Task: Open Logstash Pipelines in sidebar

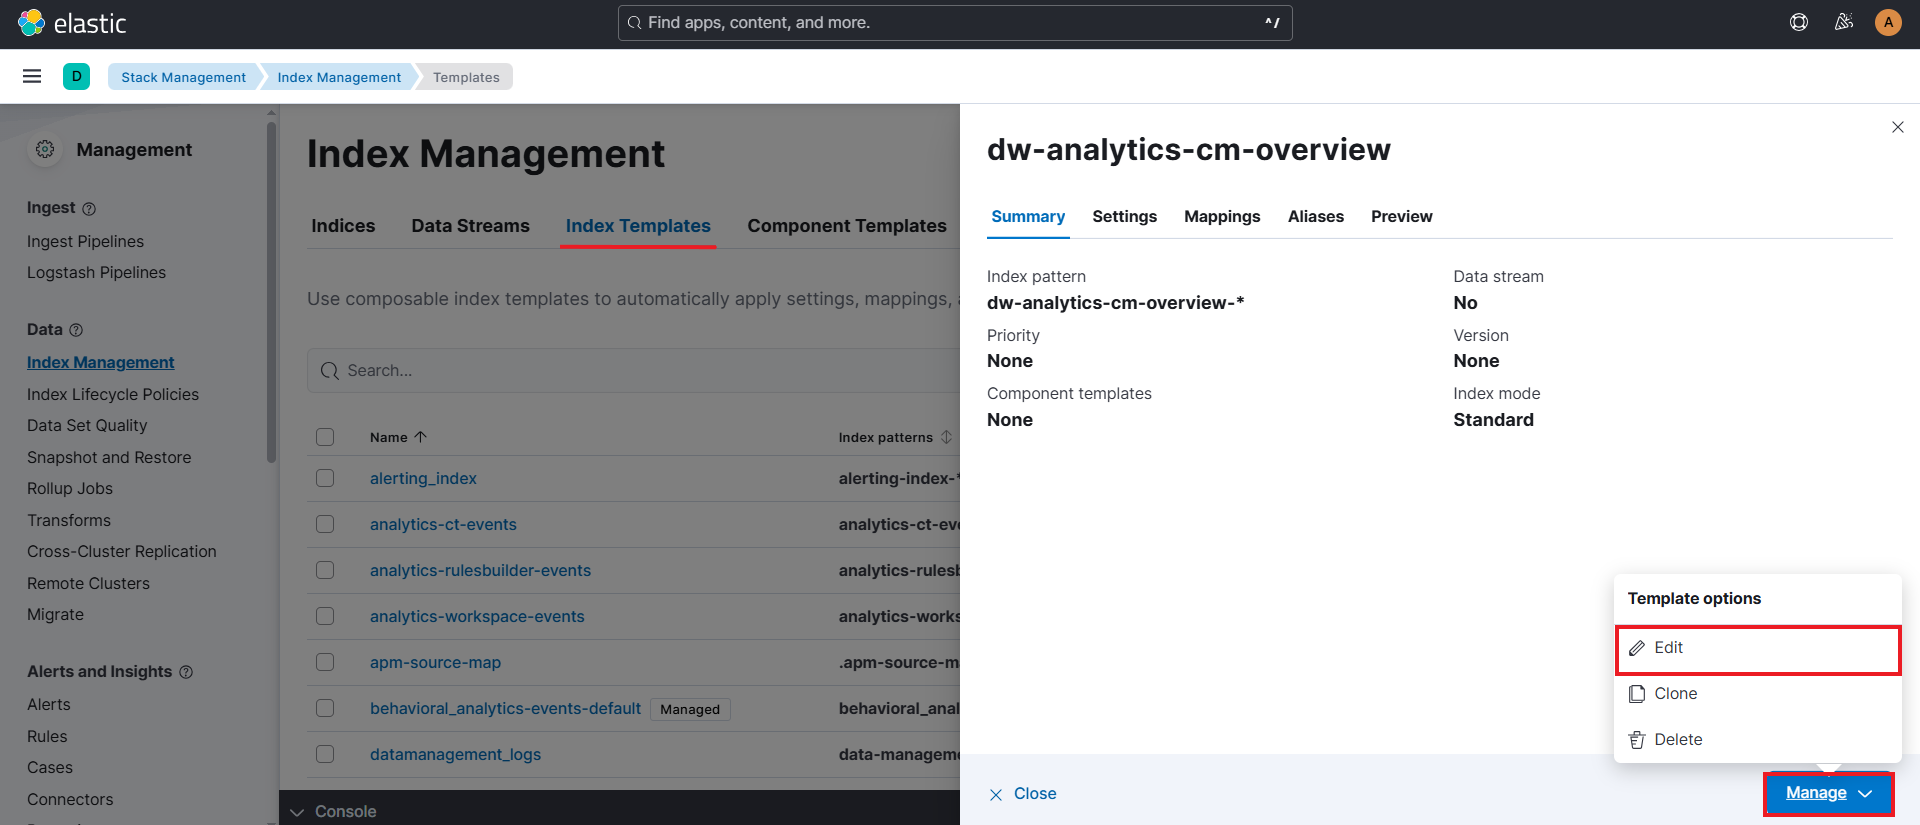Action: 96,273
